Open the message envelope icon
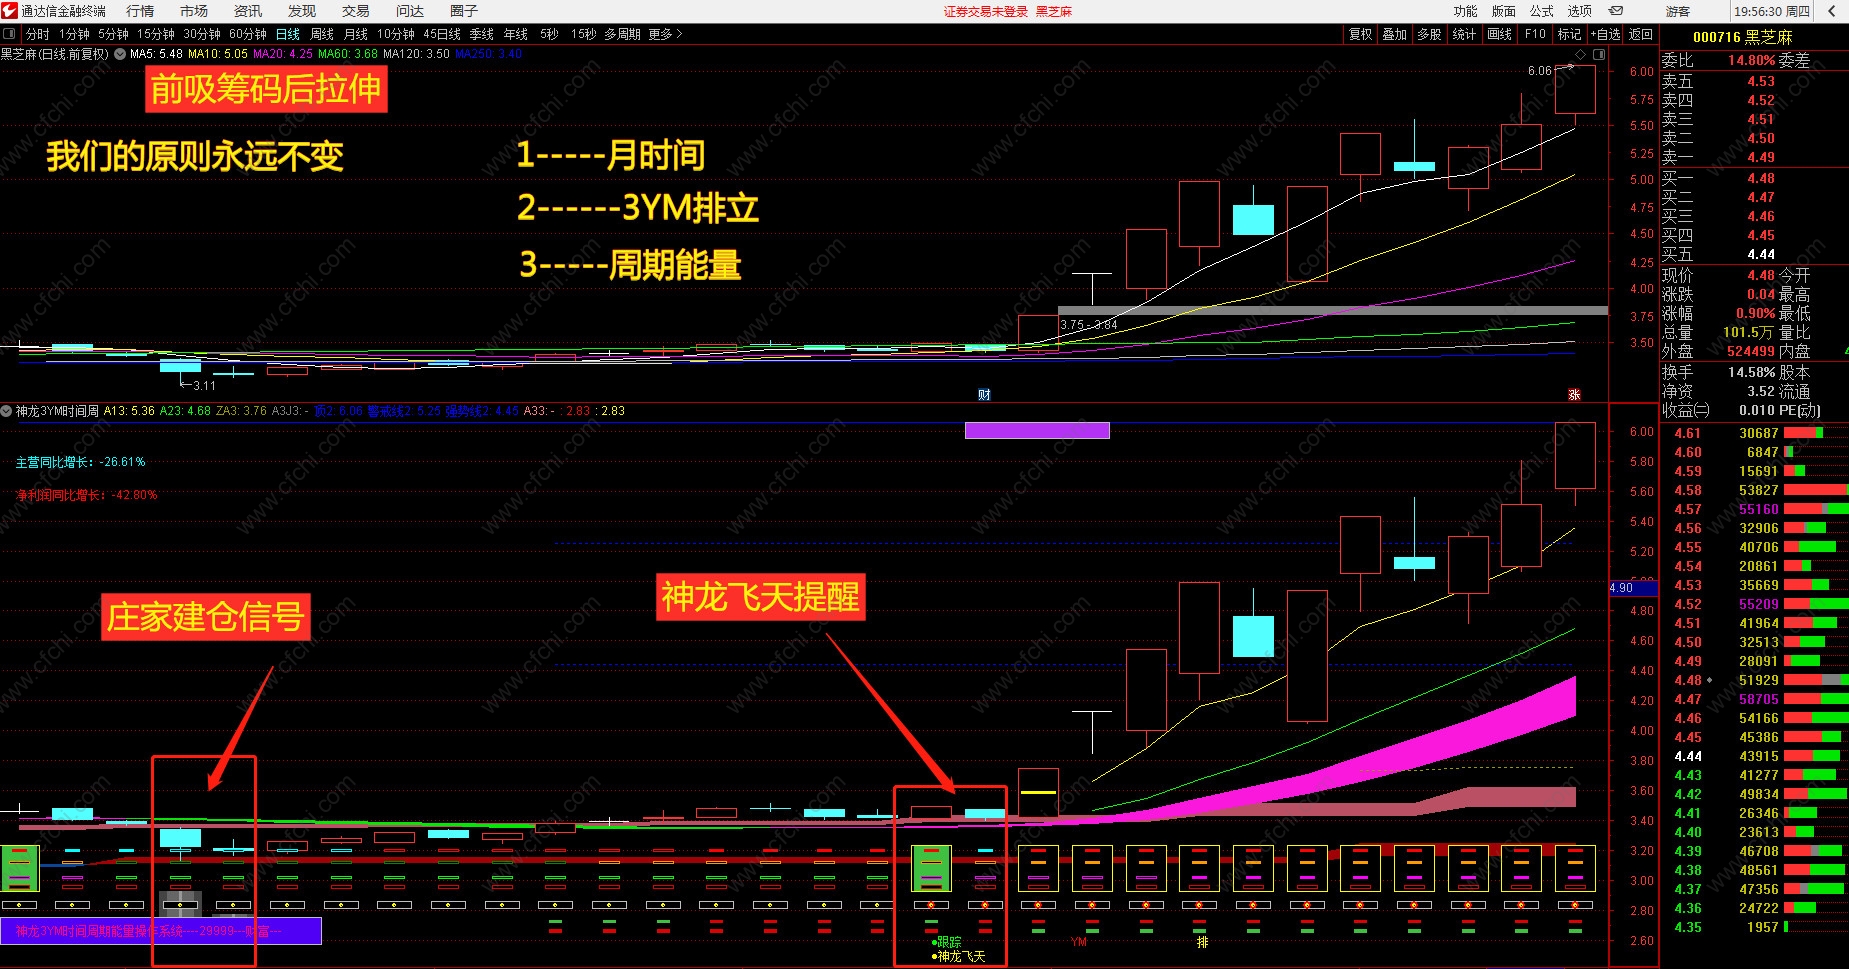Viewport: 1849px width, 969px height. [1616, 11]
